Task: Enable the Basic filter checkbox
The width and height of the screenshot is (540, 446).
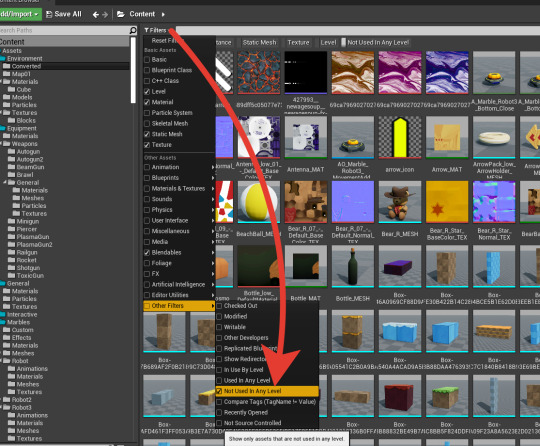Action: coord(147,60)
